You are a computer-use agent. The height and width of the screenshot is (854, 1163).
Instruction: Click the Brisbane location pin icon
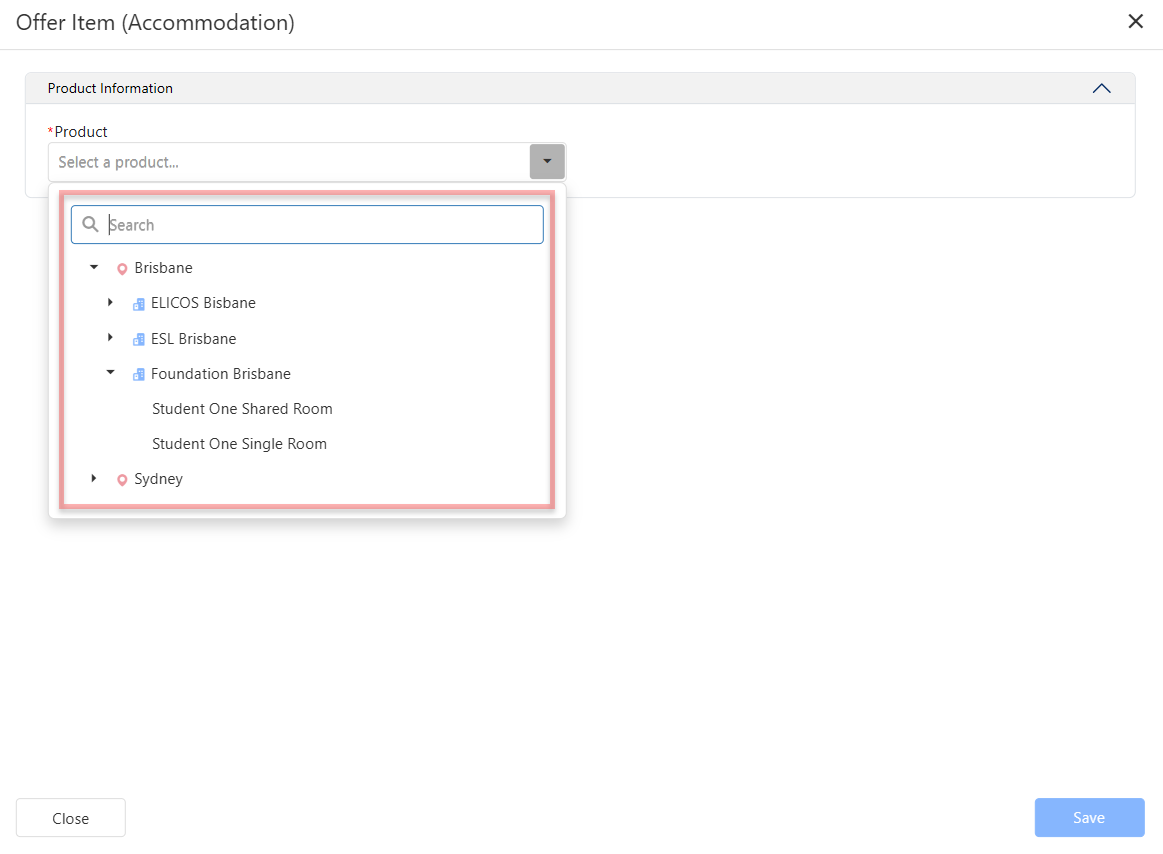[122, 269]
